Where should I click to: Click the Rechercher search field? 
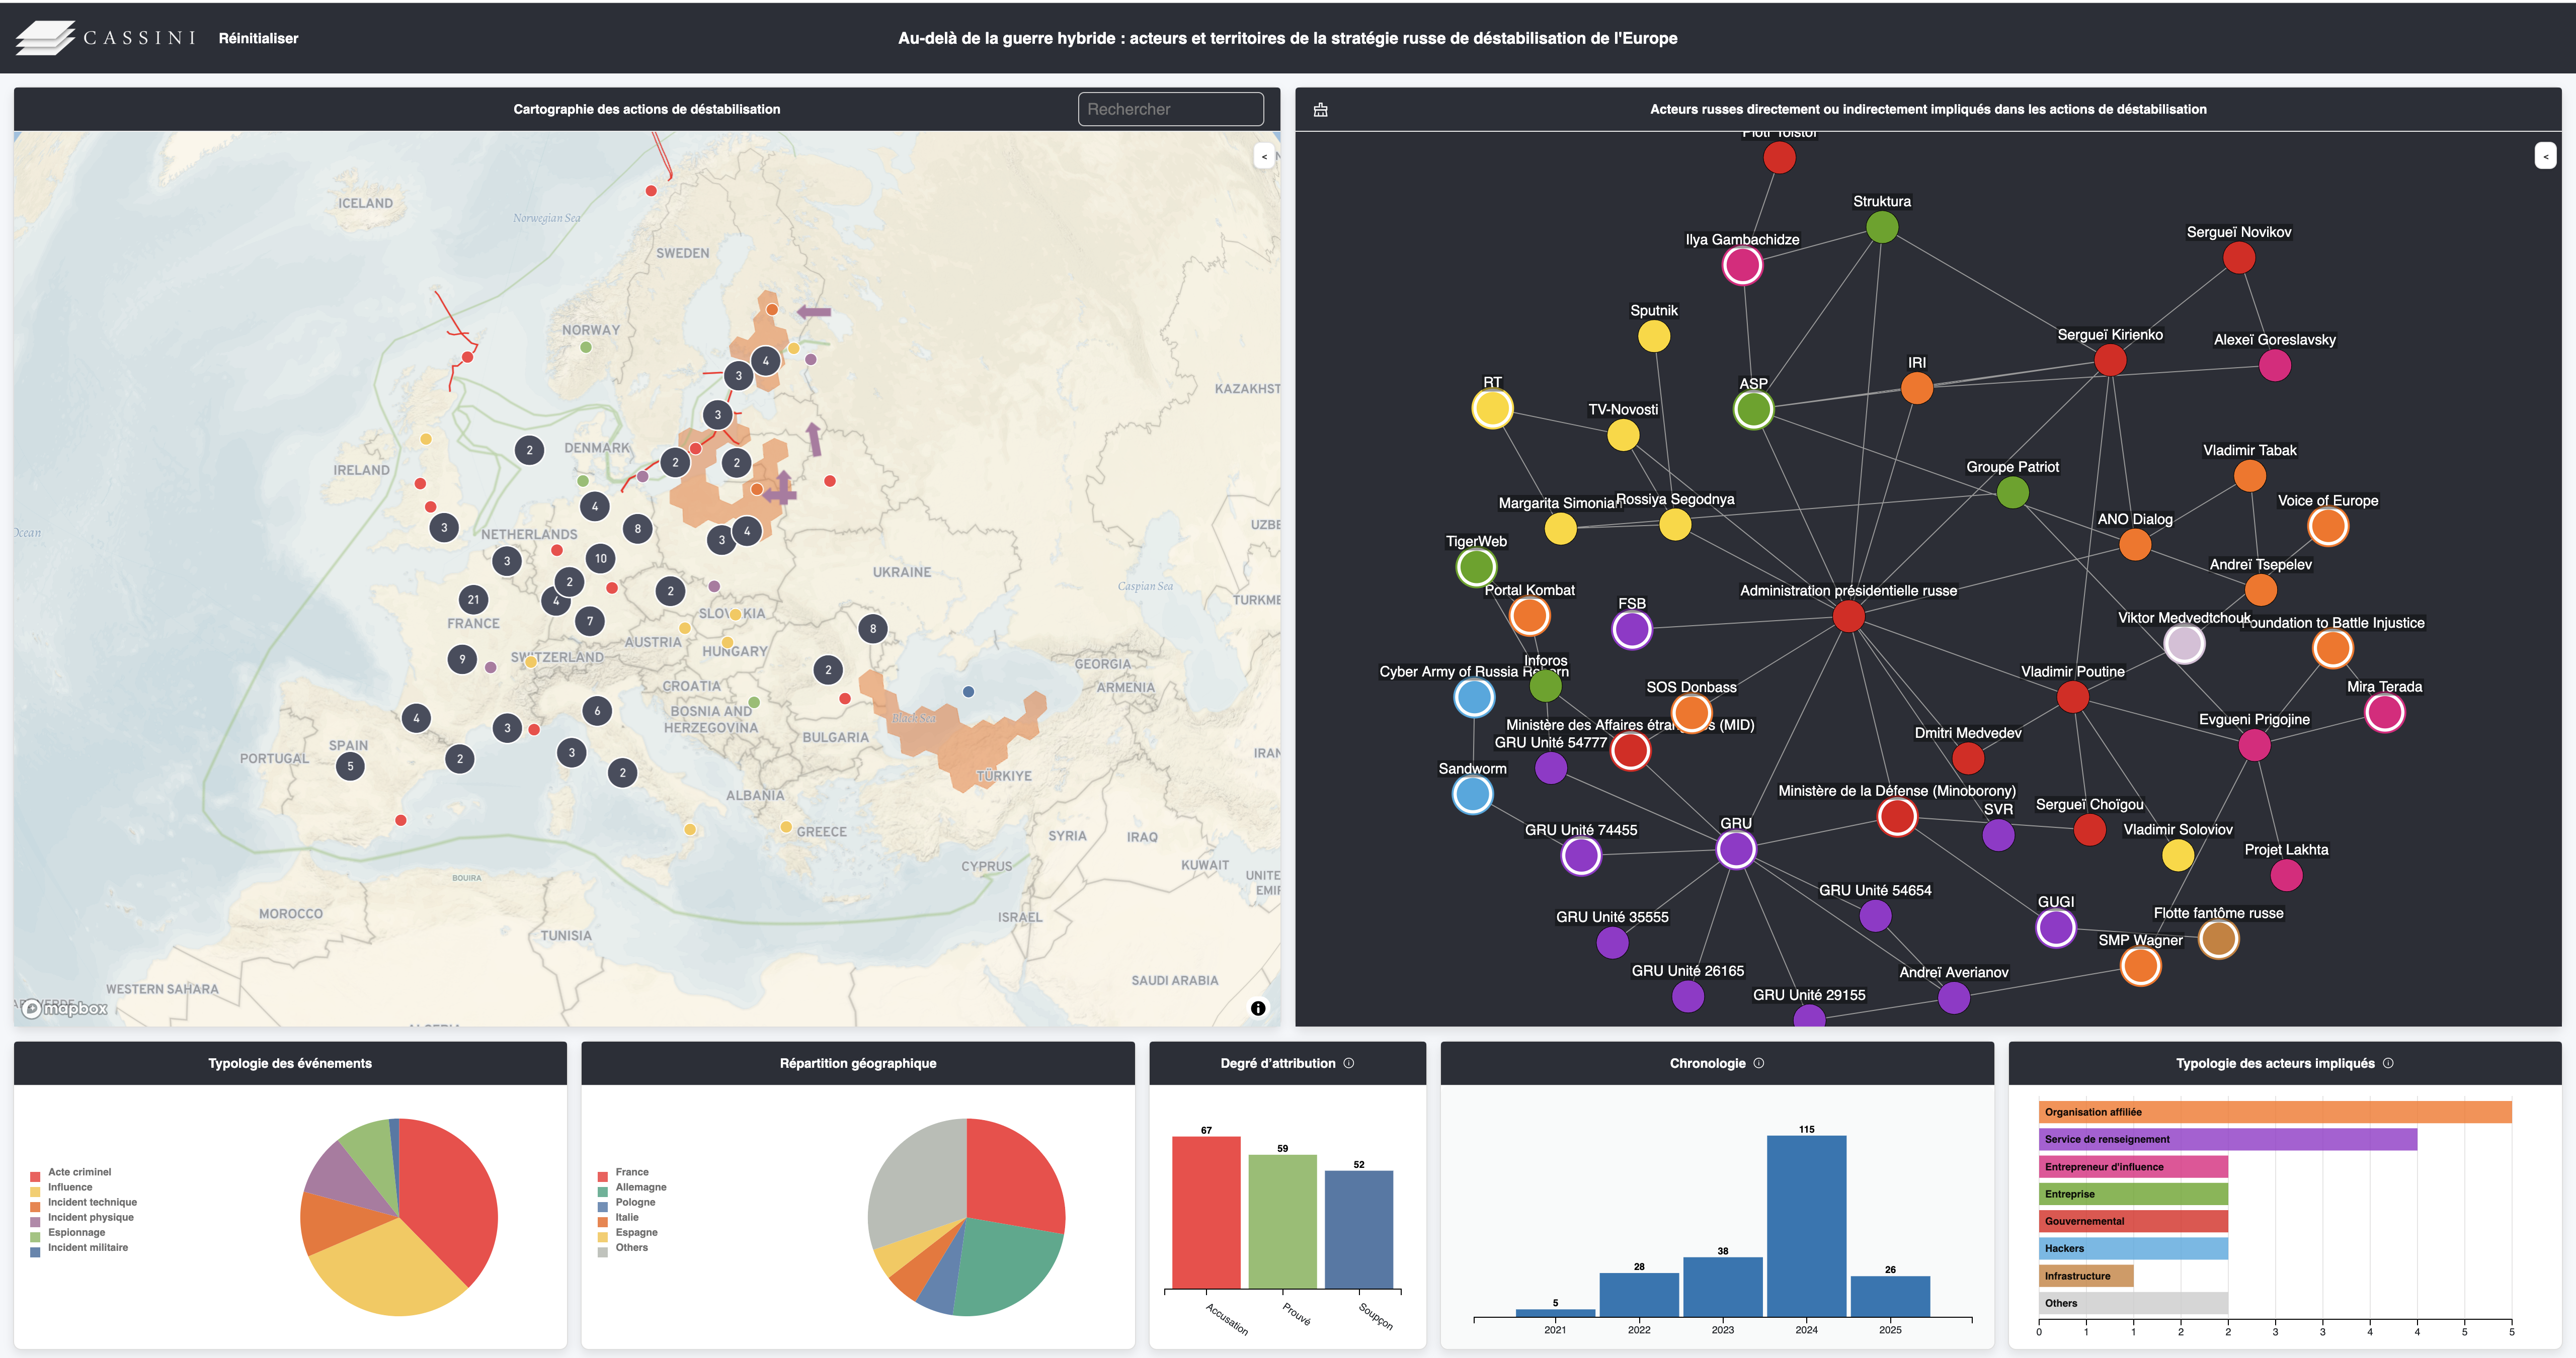[x=1170, y=109]
